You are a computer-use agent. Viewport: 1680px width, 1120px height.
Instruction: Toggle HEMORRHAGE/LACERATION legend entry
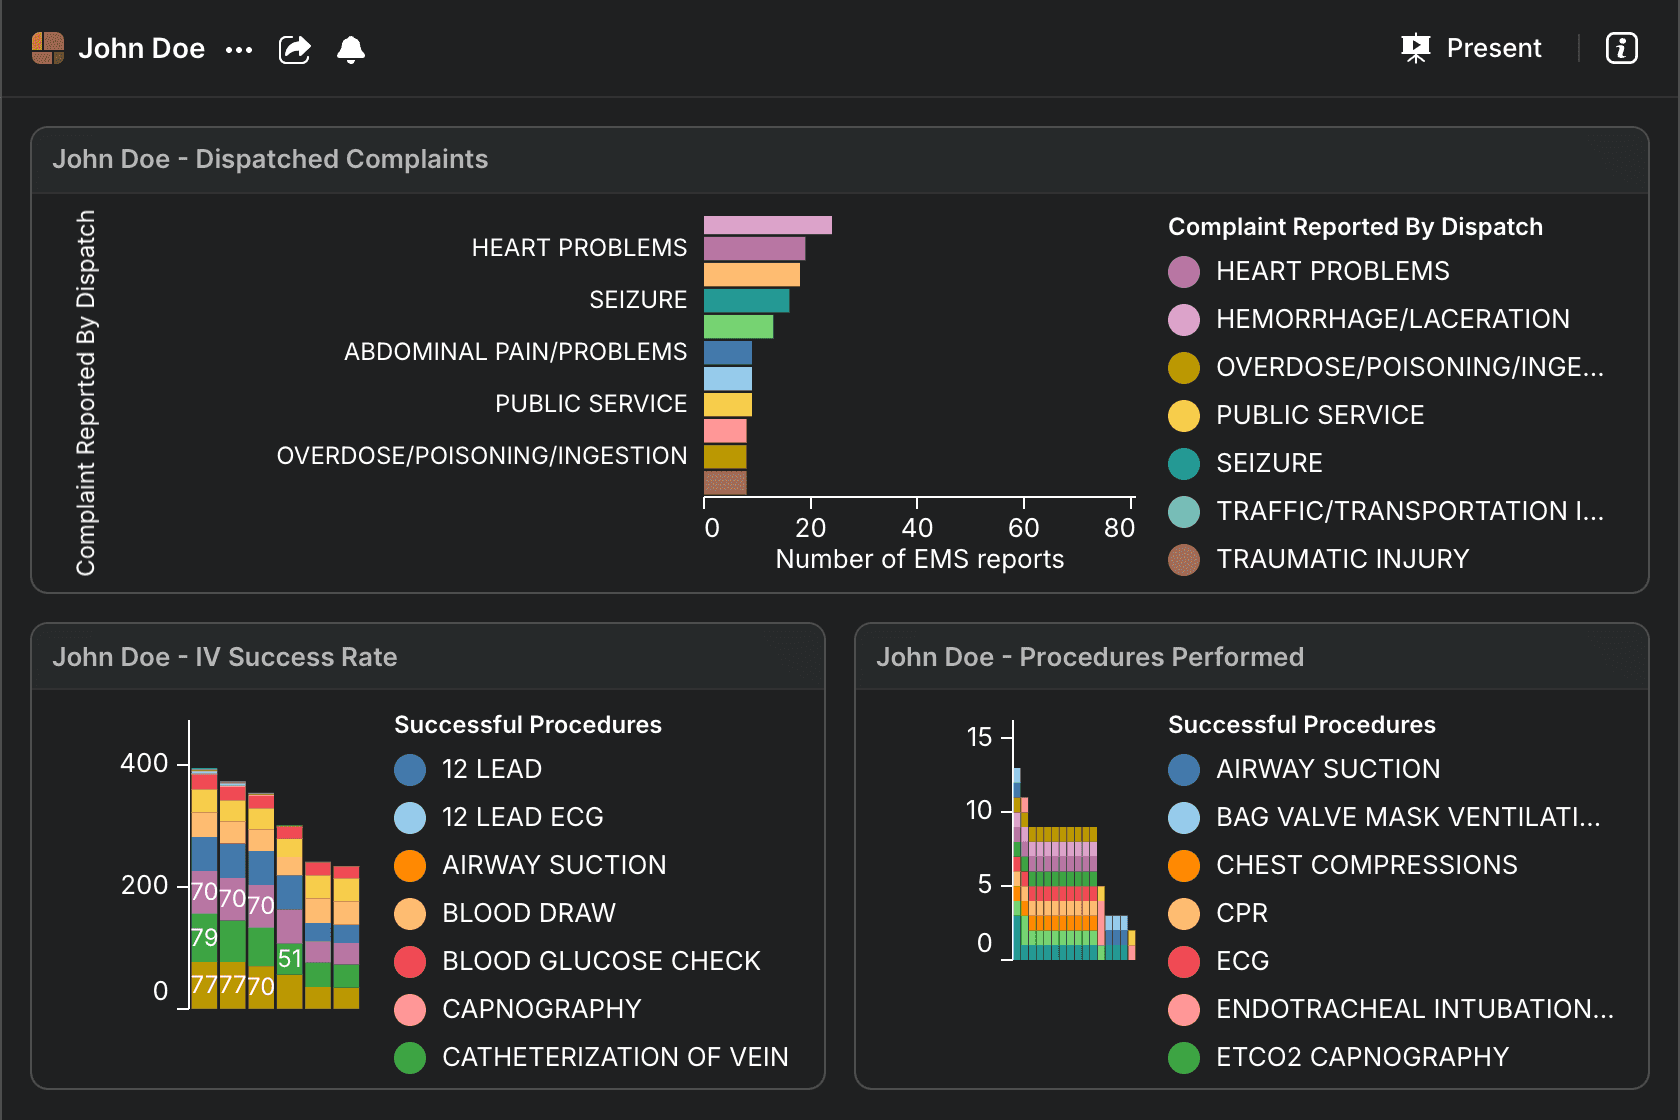(1392, 320)
